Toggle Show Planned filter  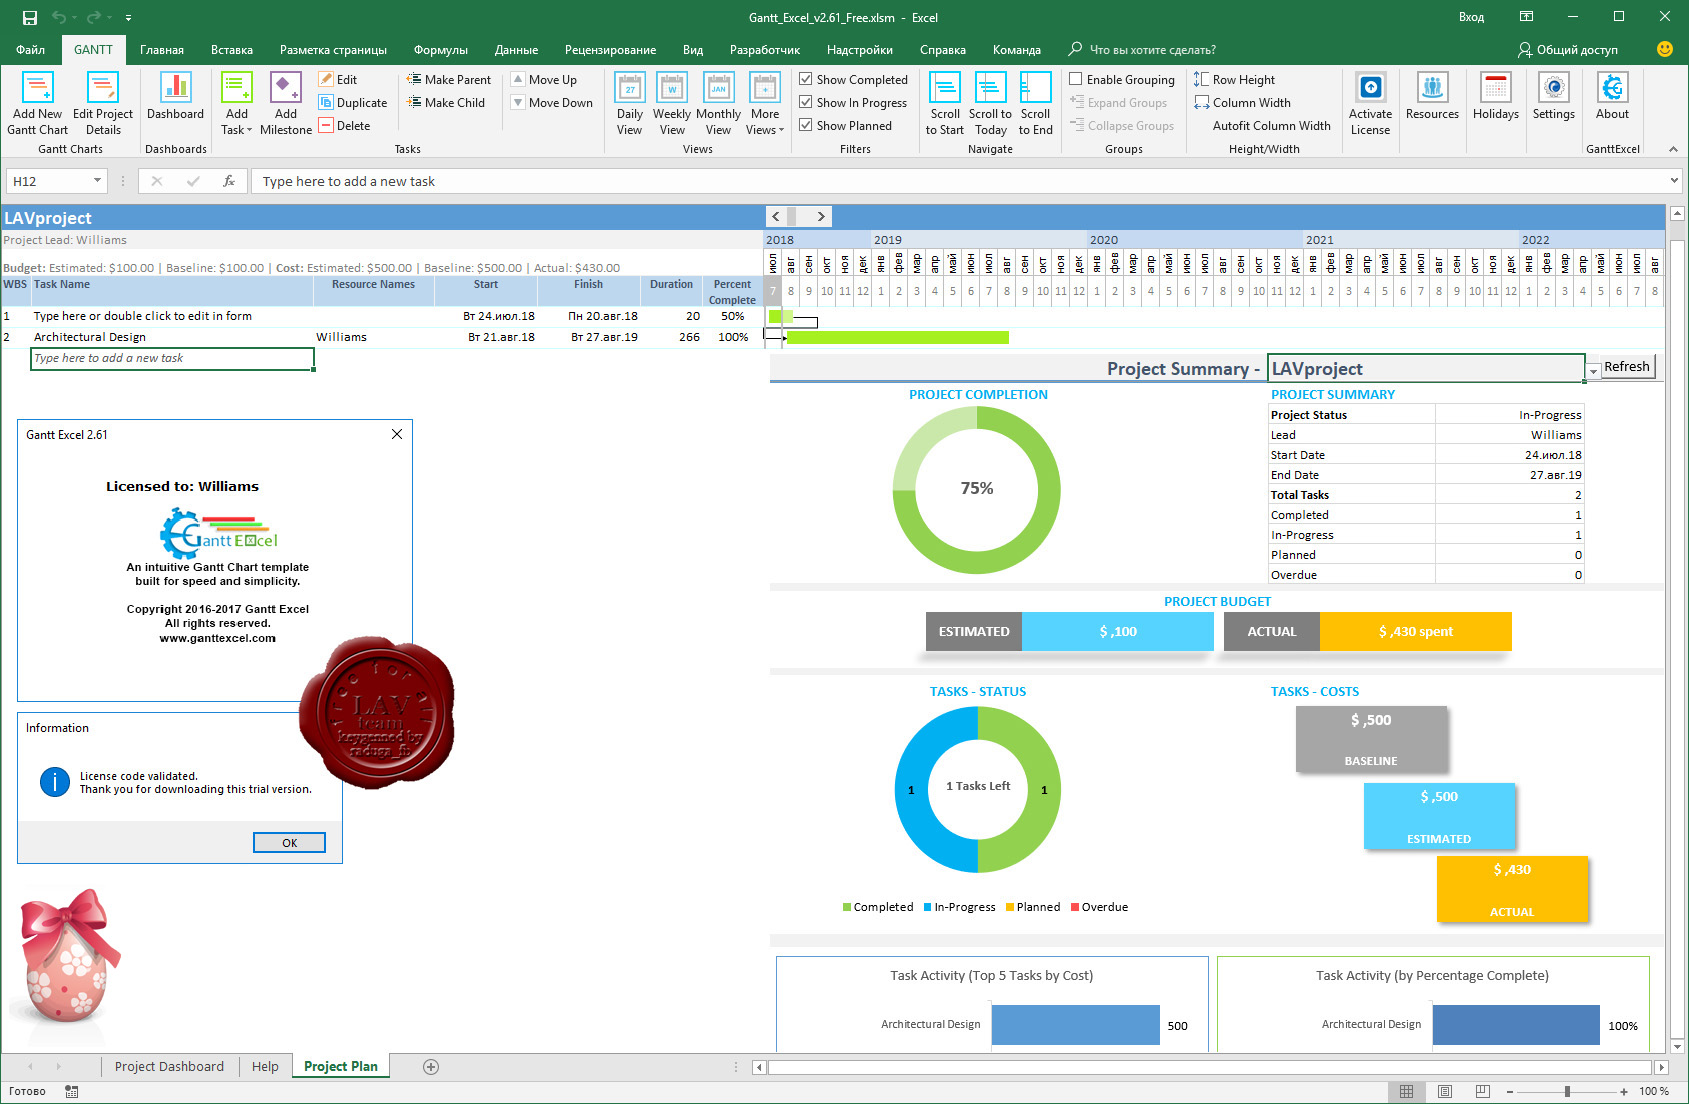pos(846,125)
